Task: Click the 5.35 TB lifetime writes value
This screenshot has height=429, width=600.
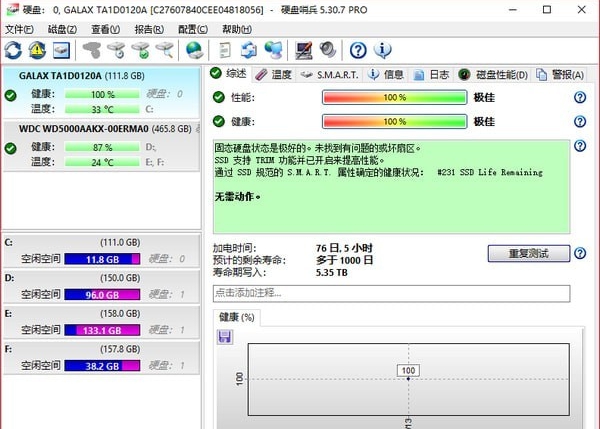Action: pyautogui.click(x=332, y=272)
